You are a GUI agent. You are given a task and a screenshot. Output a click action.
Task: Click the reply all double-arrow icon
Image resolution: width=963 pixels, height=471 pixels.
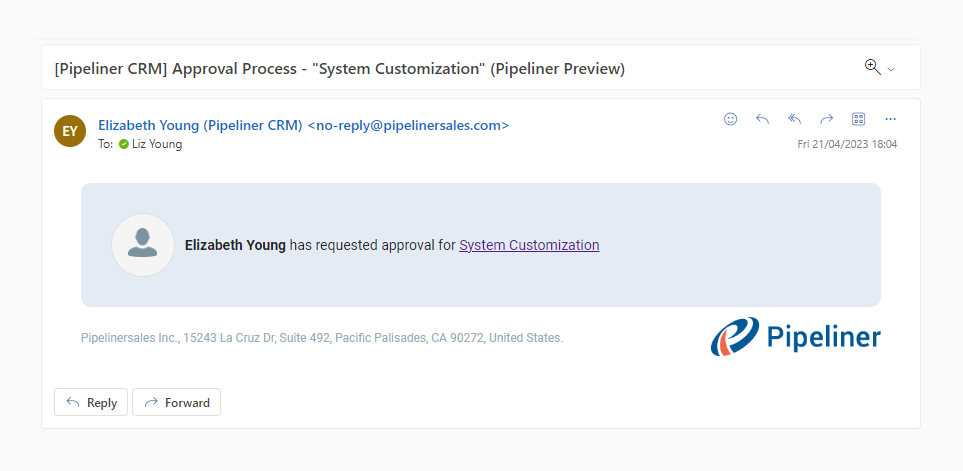click(x=794, y=119)
